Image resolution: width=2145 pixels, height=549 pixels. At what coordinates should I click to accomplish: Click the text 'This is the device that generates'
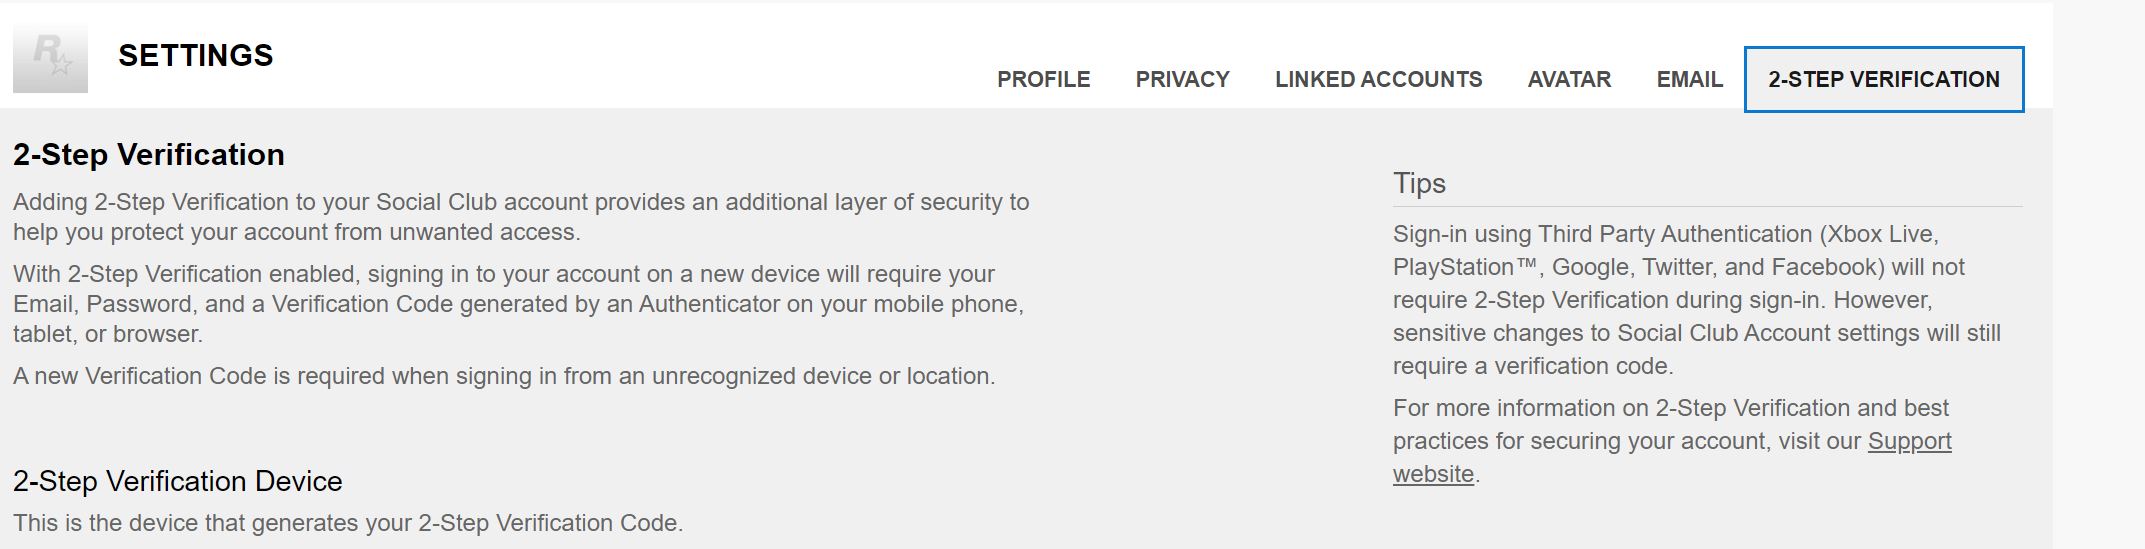tap(348, 524)
